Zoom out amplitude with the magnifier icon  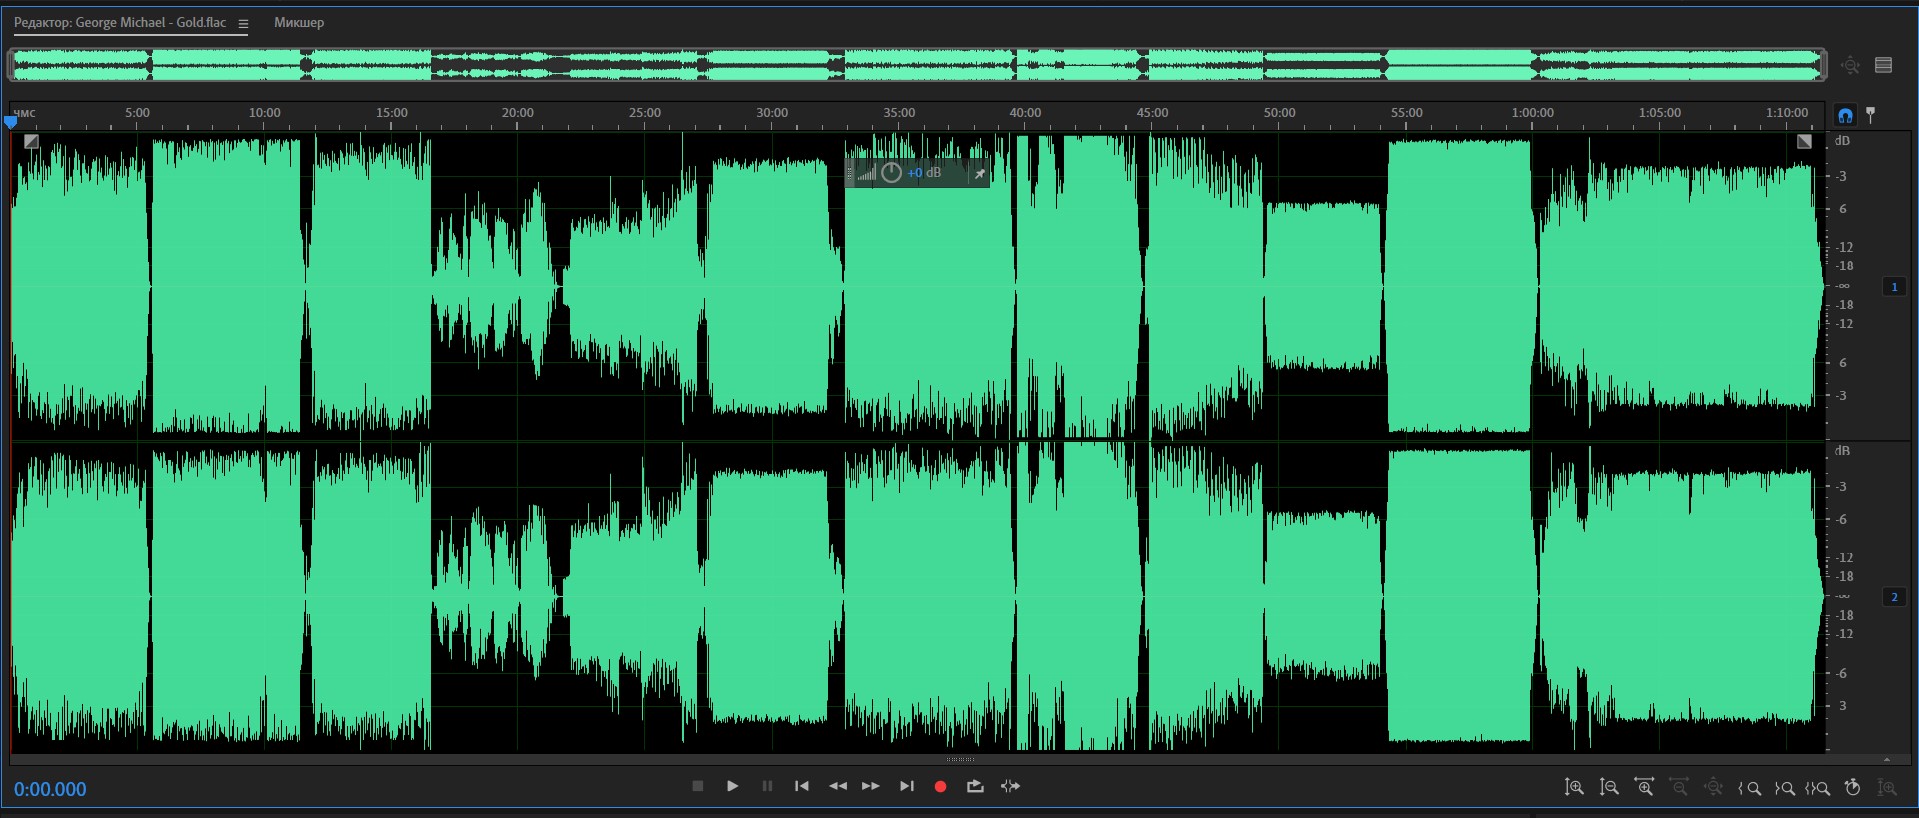point(1608,787)
